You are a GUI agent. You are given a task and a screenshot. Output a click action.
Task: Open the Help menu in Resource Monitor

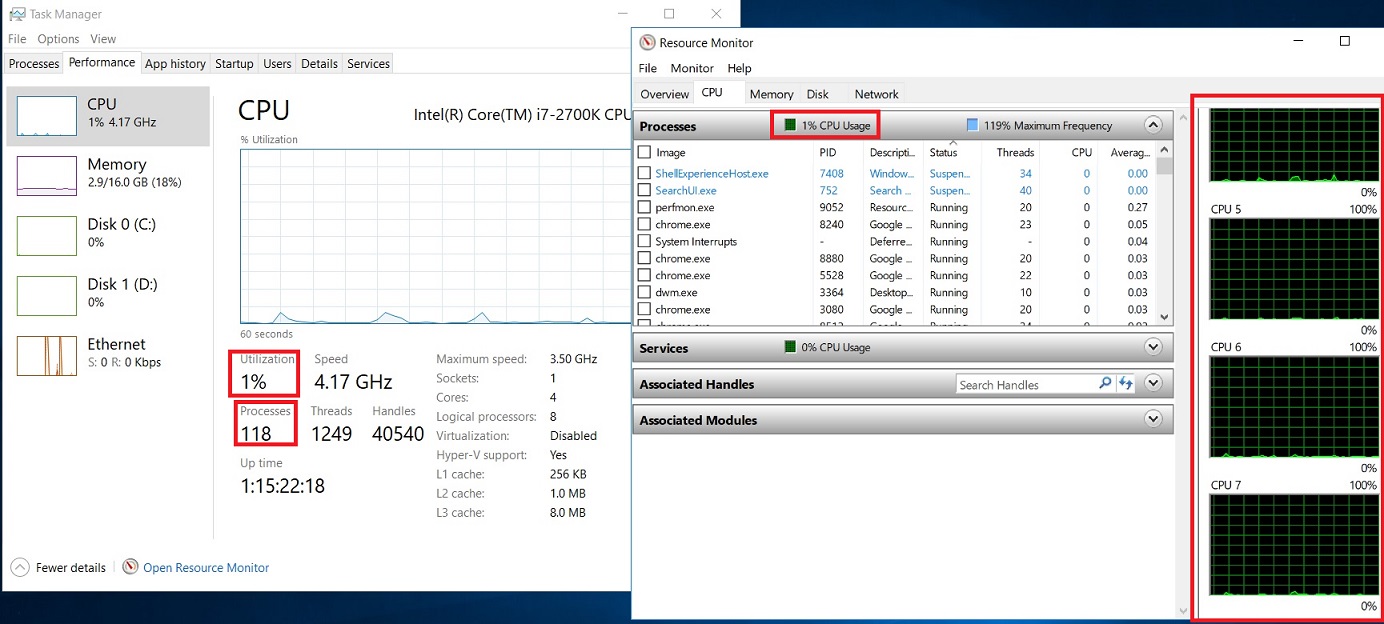[739, 68]
